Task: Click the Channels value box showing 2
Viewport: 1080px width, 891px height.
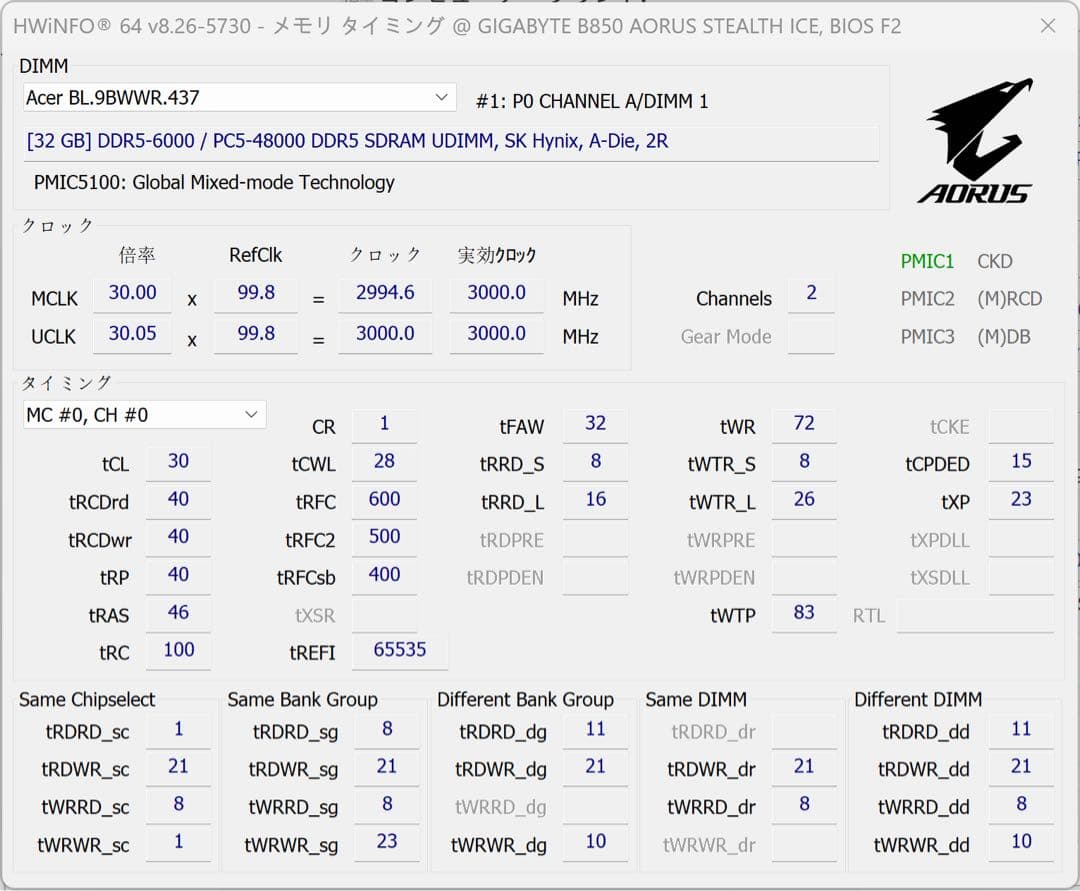Action: tap(811, 292)
